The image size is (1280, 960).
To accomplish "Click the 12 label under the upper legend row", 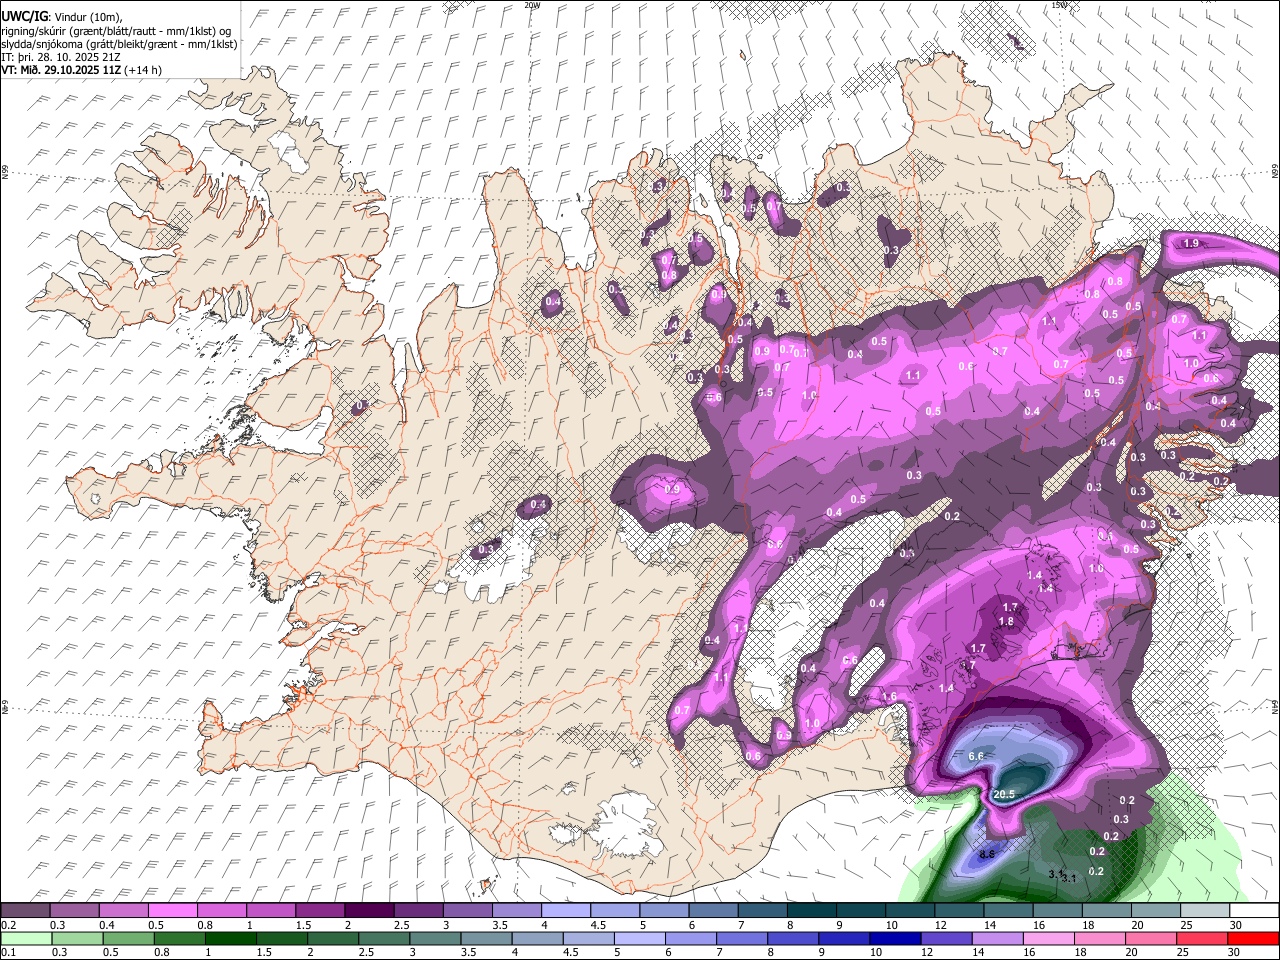I will pos(940,925).
